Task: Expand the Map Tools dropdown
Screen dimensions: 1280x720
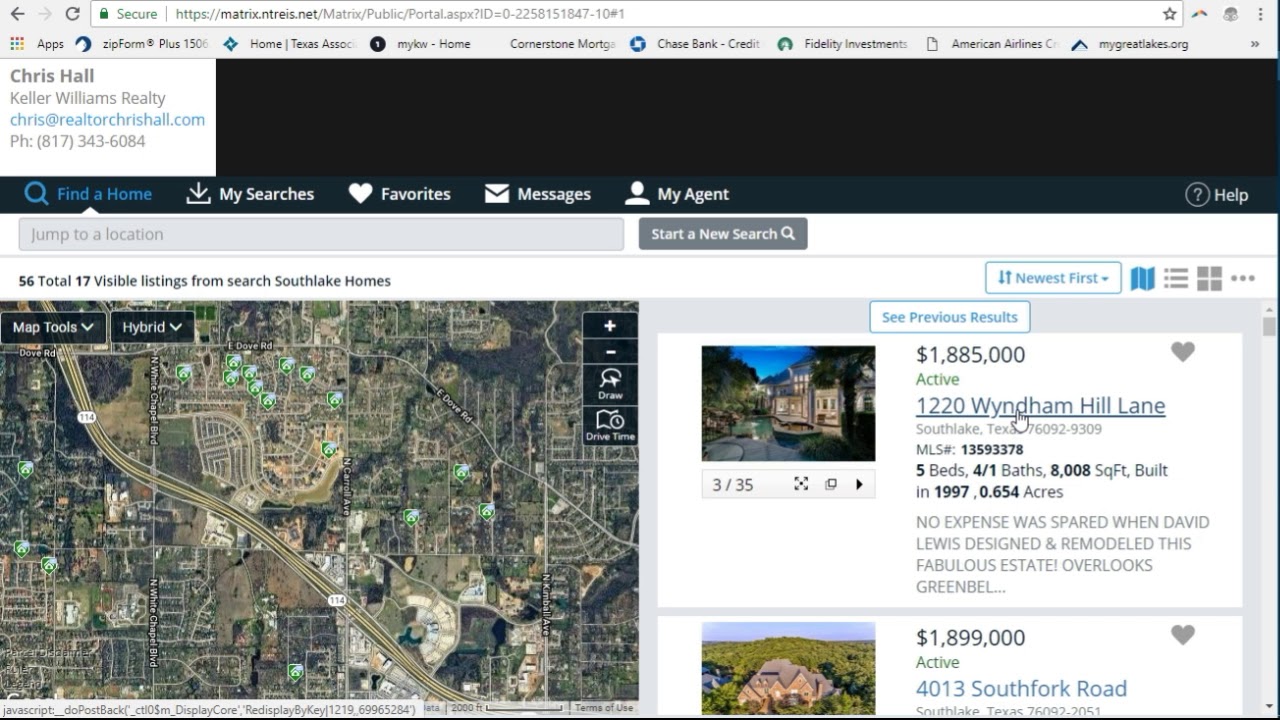Action: coord(53,327)
